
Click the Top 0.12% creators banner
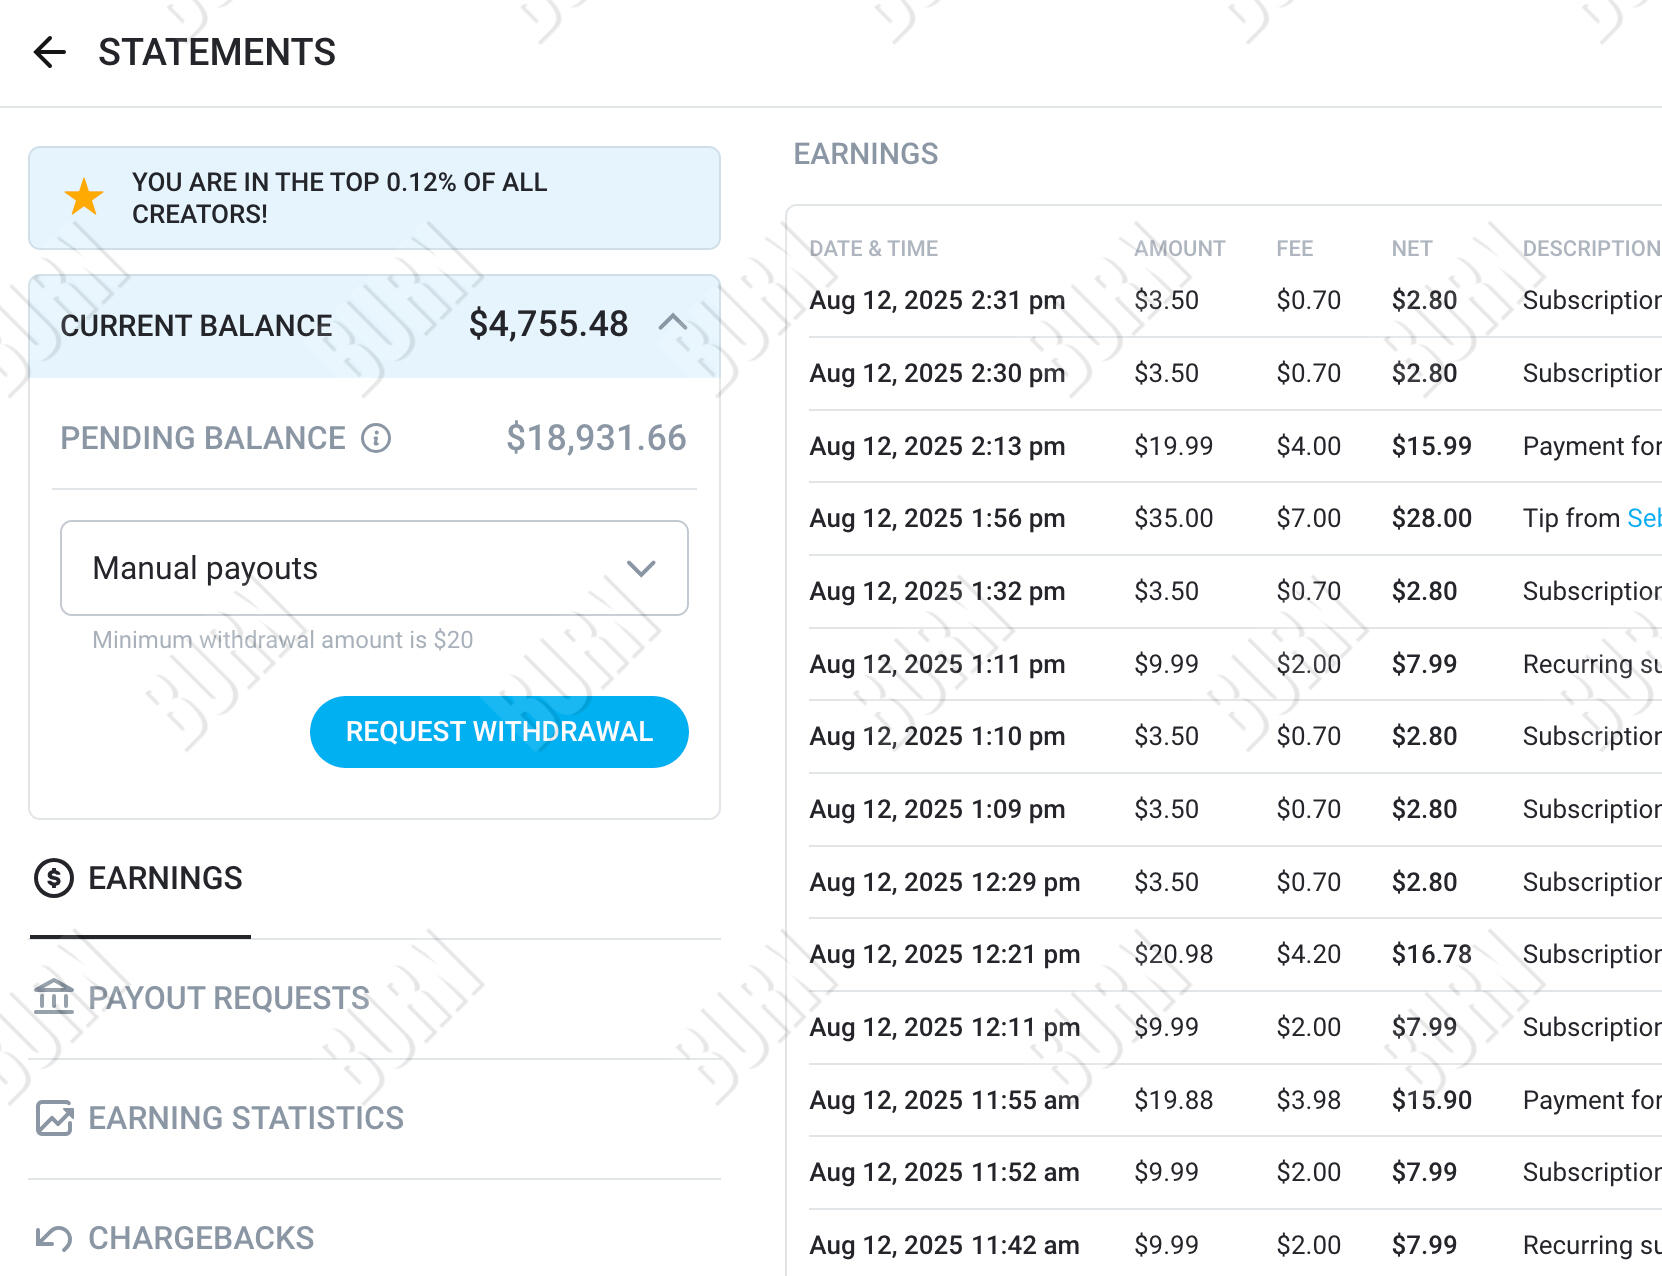coord(374,198)
